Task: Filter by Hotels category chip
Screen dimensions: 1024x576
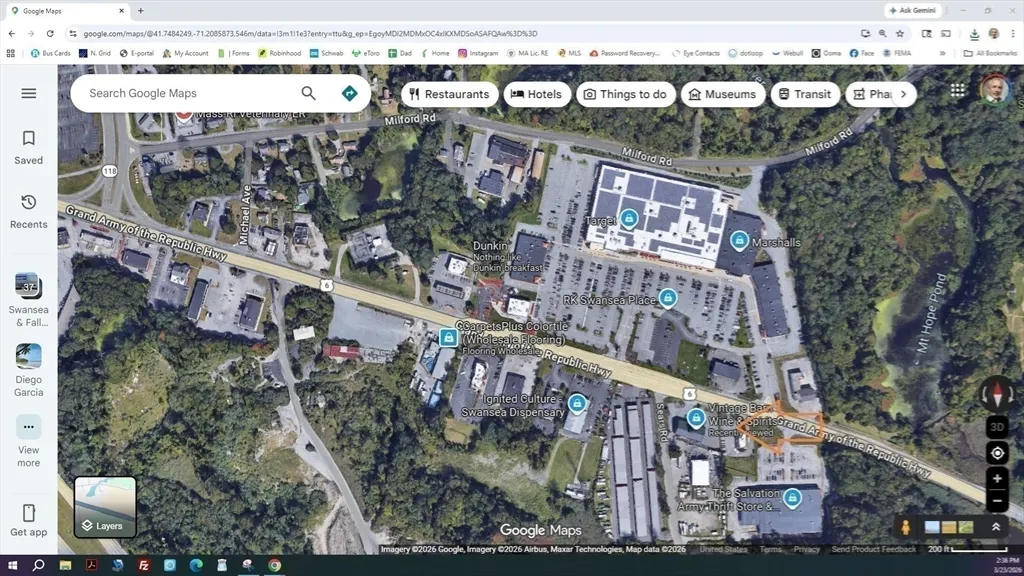Action: 536,94
